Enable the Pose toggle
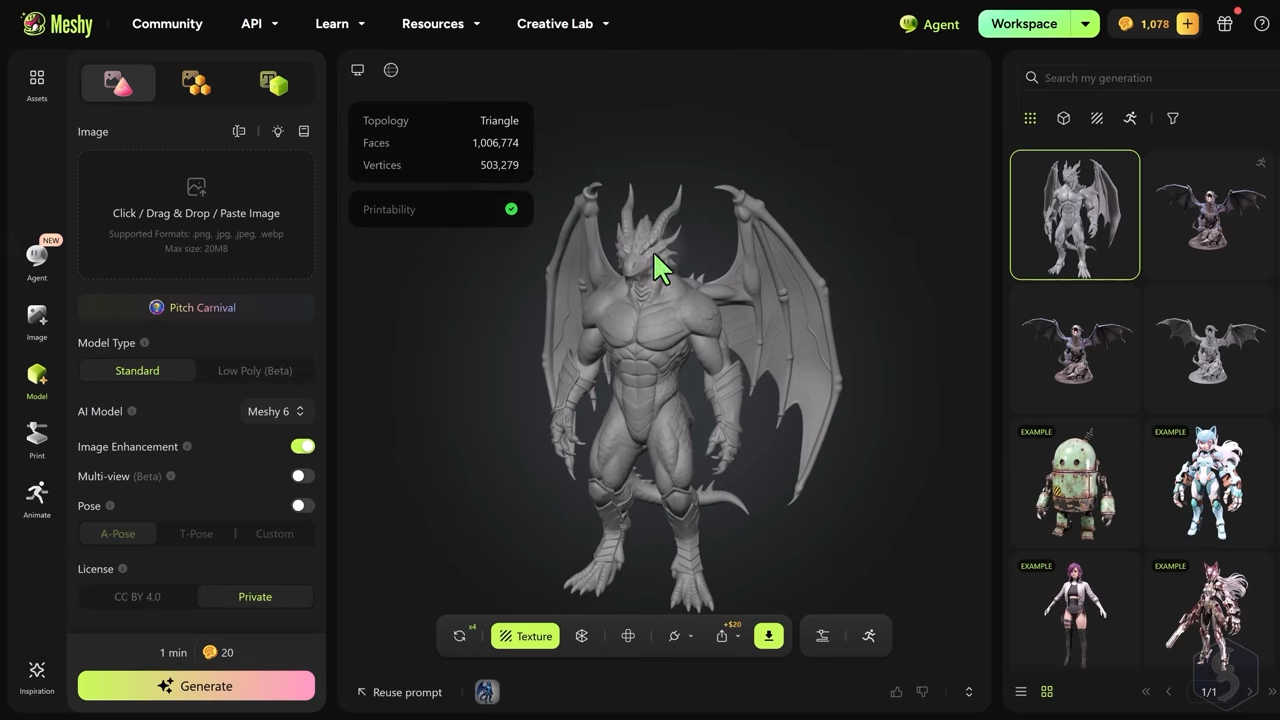Screen dimensions: 1280x720 [302, 506]
